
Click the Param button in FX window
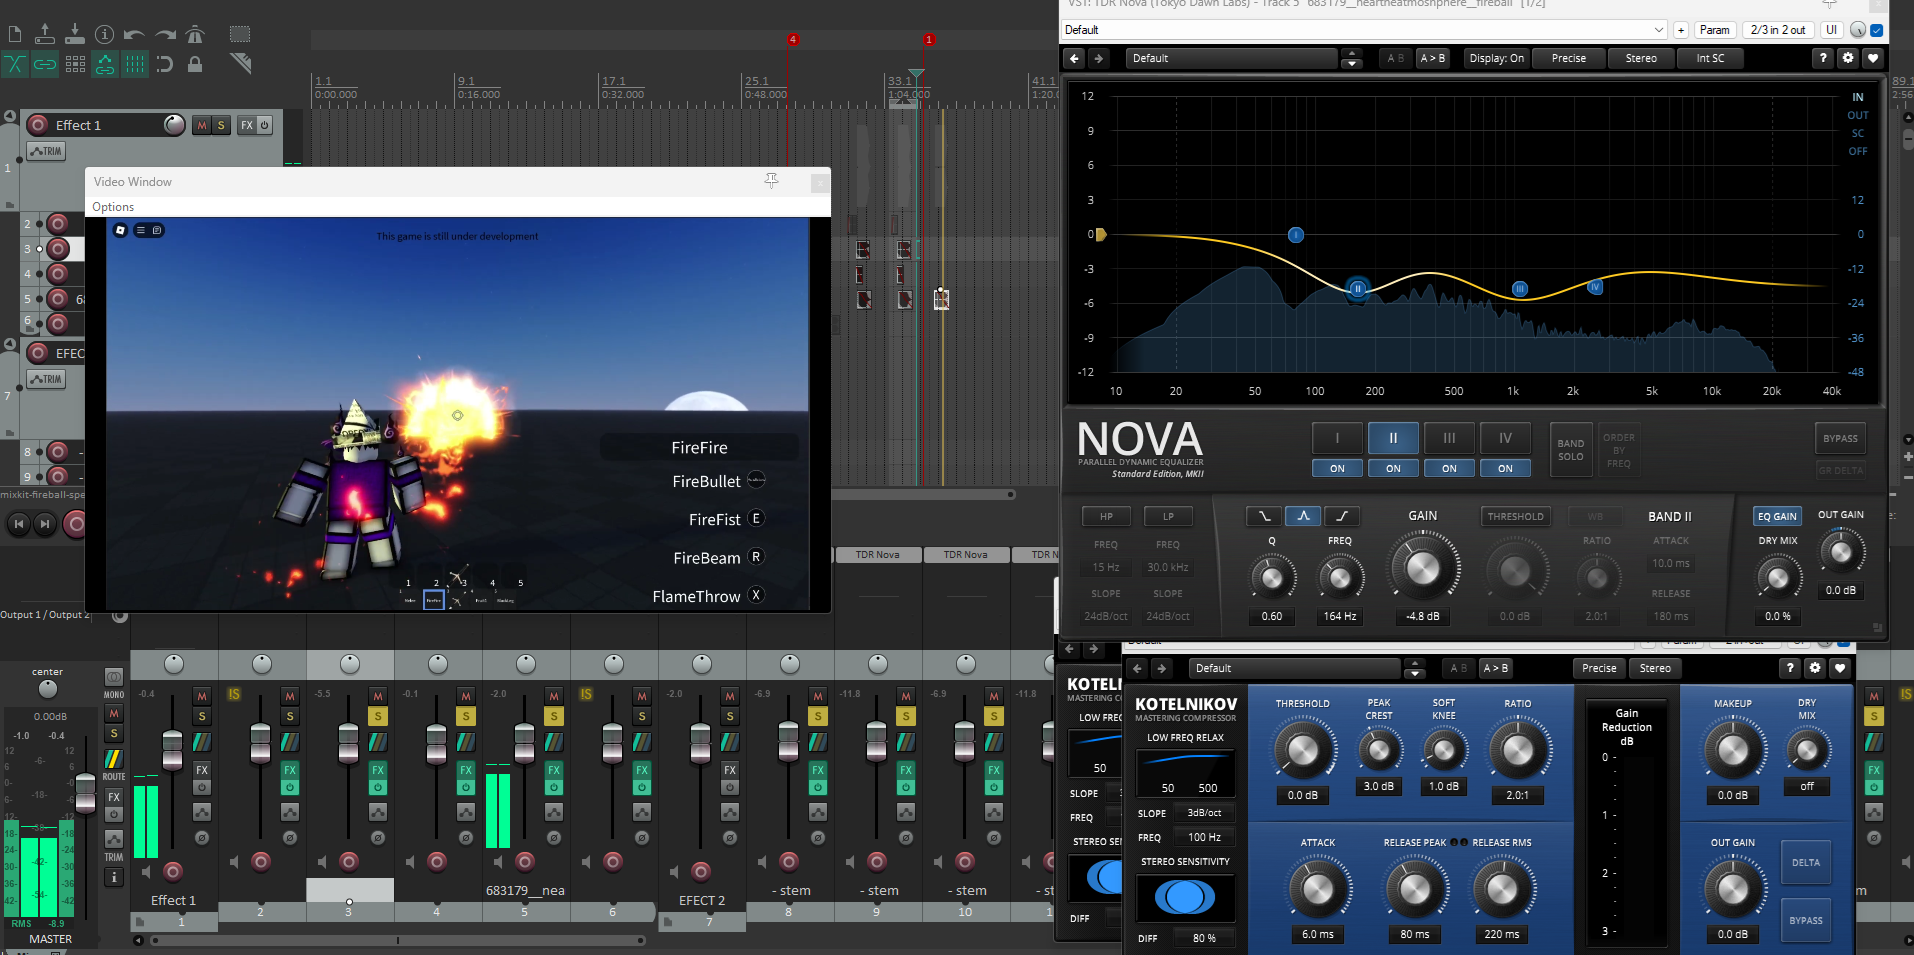pos(1714,30)
